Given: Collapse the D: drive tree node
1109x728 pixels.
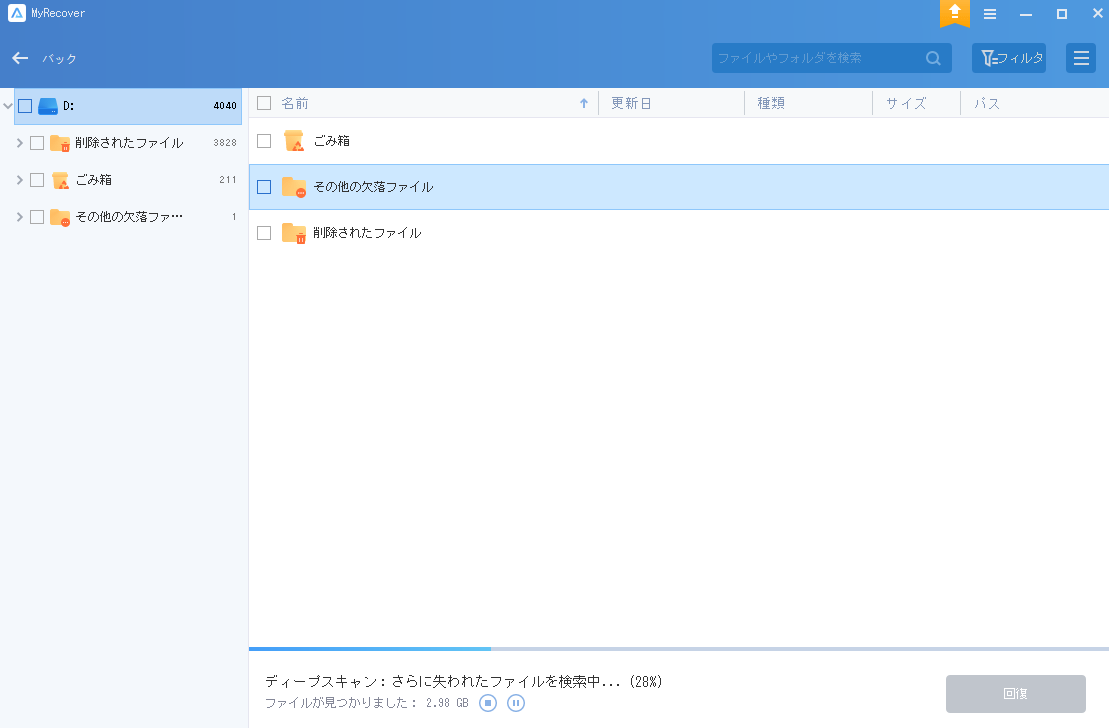Looking at the screenshot, I should [8, 106].
